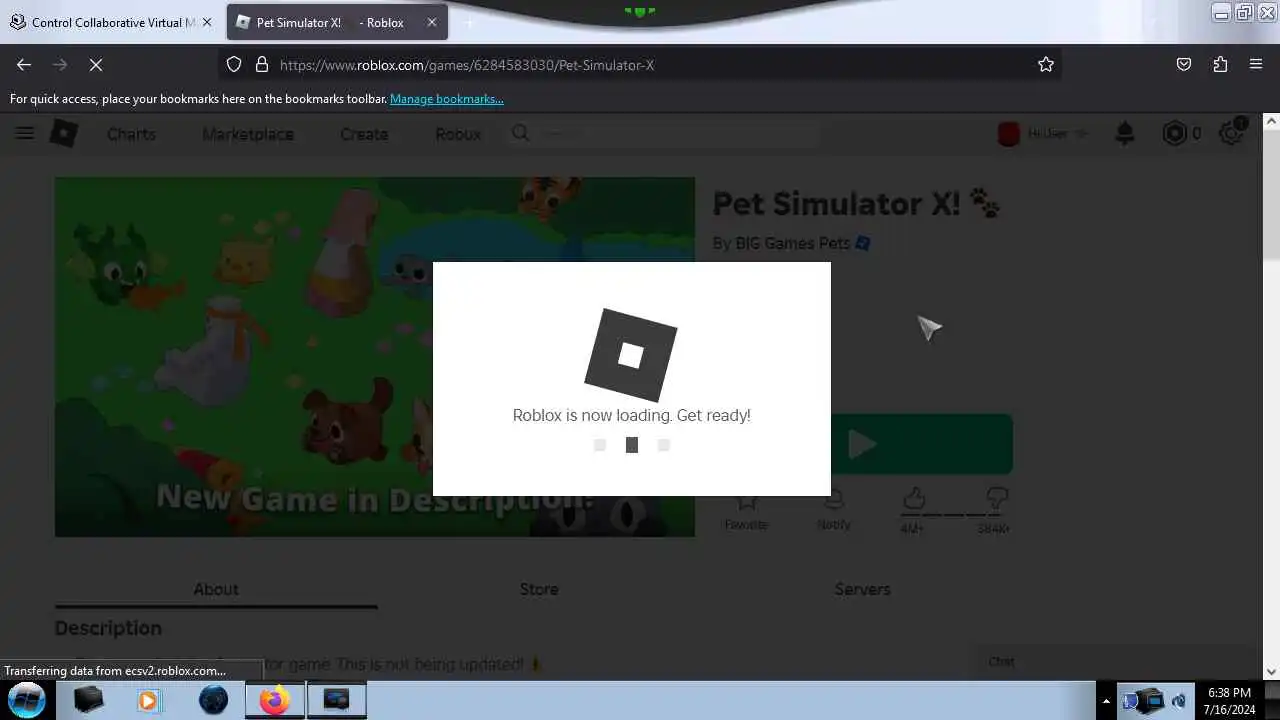Stop the page from loading
Screen dimensions: 1280x720
(96, 64)
